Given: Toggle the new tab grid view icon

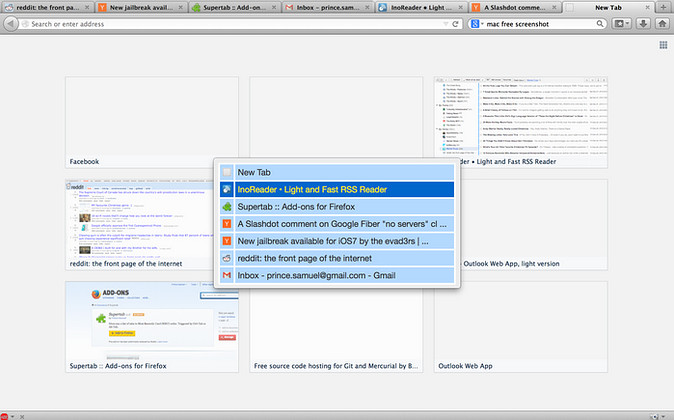Looking at the screenshot, I should tap(663, 45).
